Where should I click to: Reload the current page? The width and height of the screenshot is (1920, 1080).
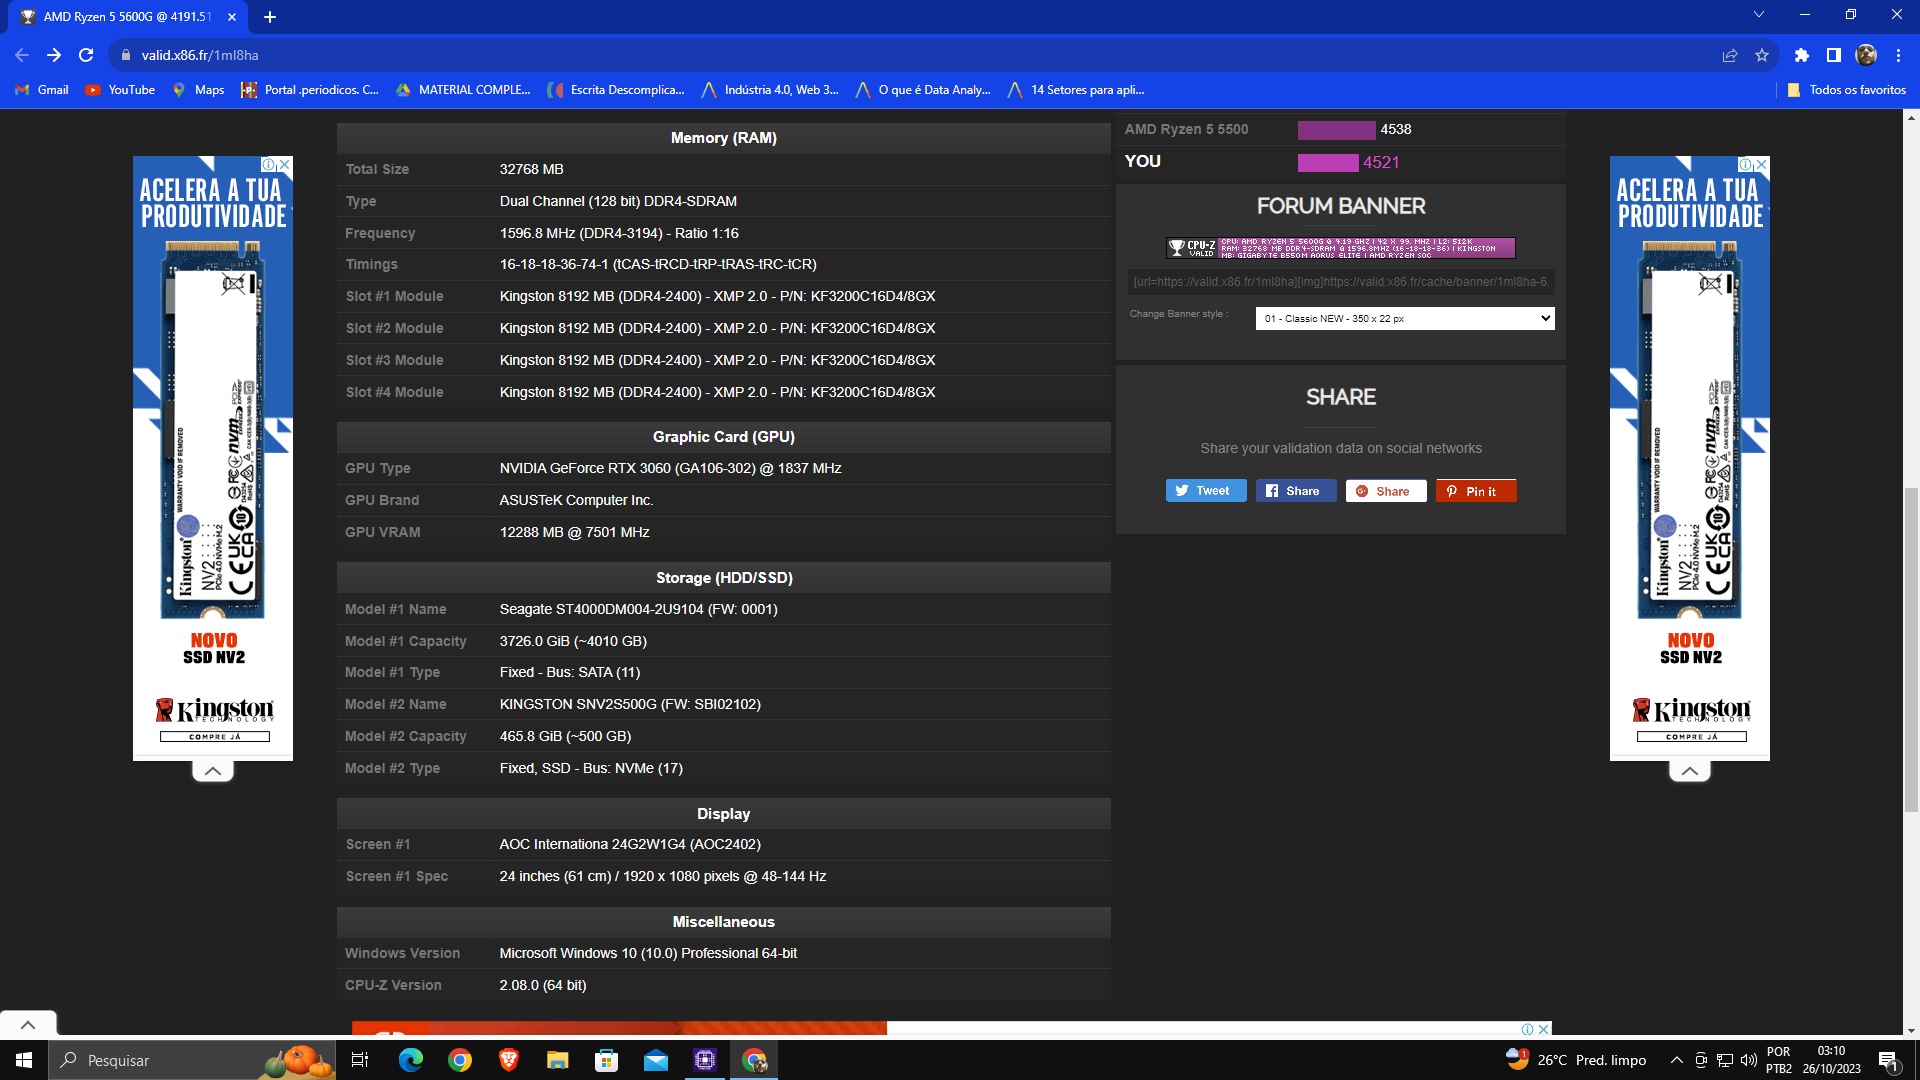point(86,55)
